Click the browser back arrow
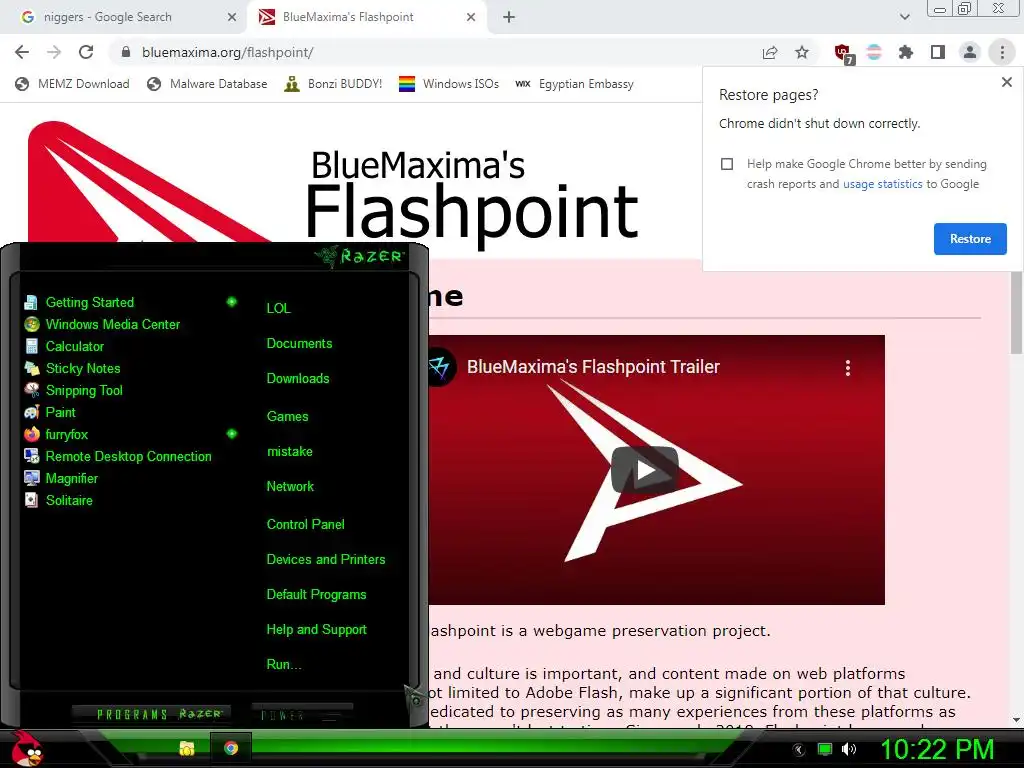The height and width of the screenshot is (768, 1024). 22,52
